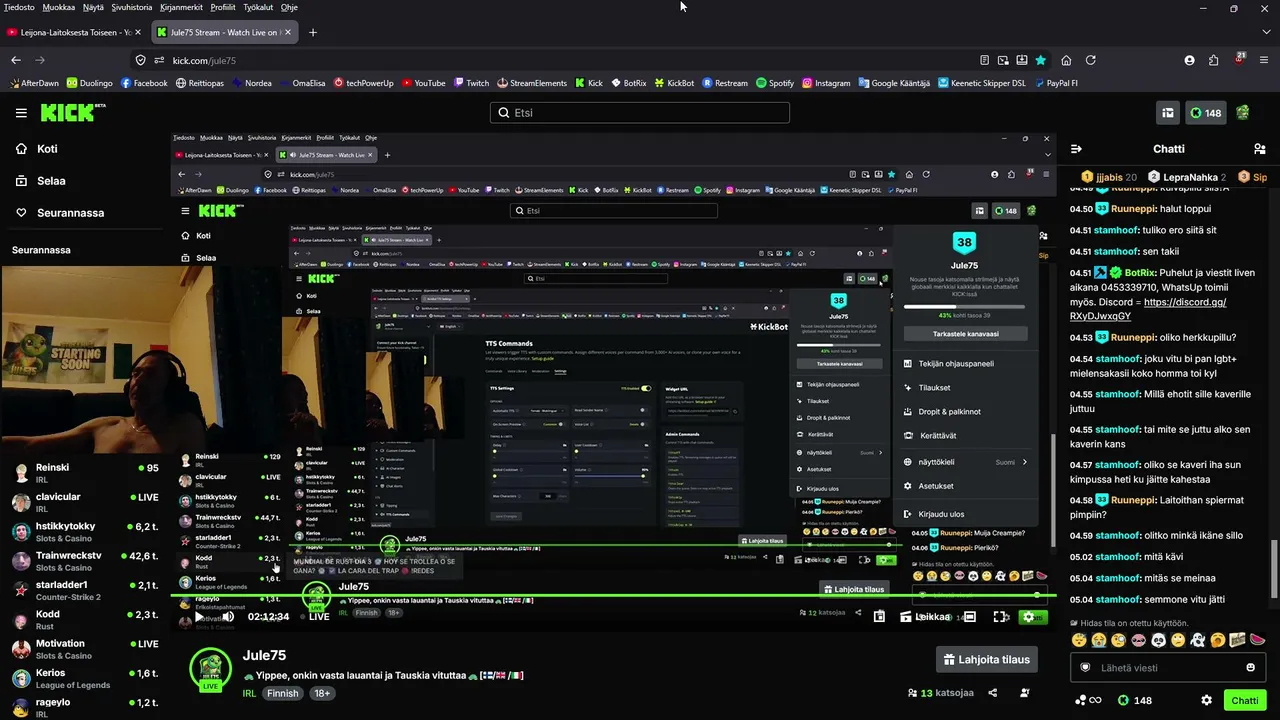
Task: Toggle reader view icon in address bar
Action: click(x=985, y=60)
